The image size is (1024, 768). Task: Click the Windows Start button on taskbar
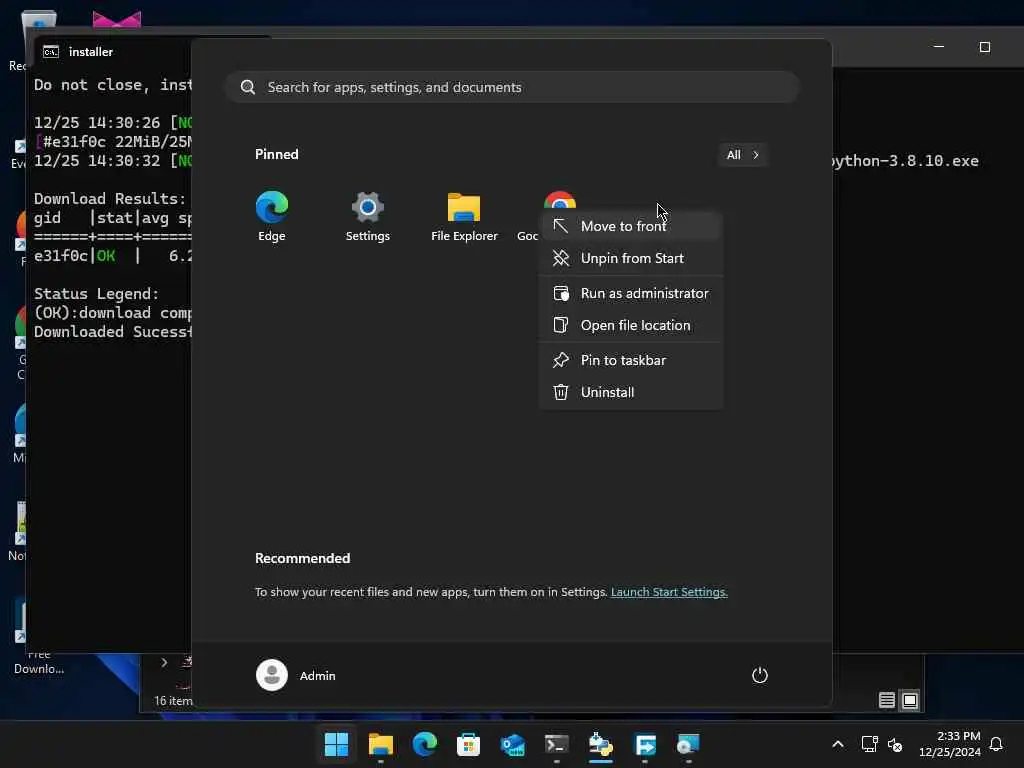point(336,744)
